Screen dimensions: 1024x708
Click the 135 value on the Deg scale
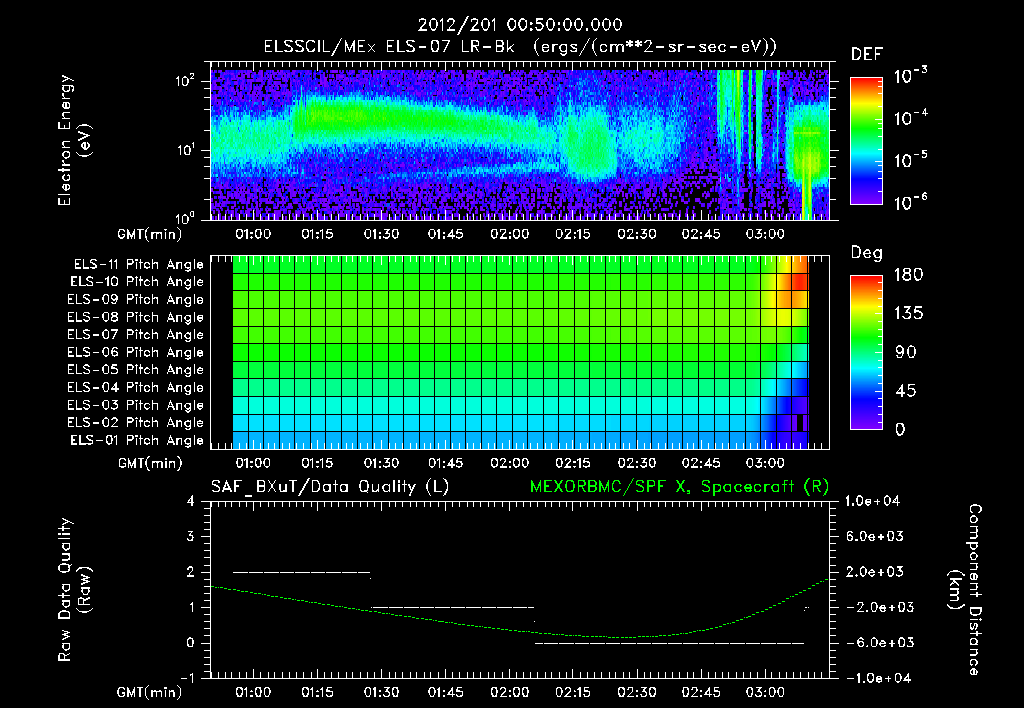click(x=909, y=314)
